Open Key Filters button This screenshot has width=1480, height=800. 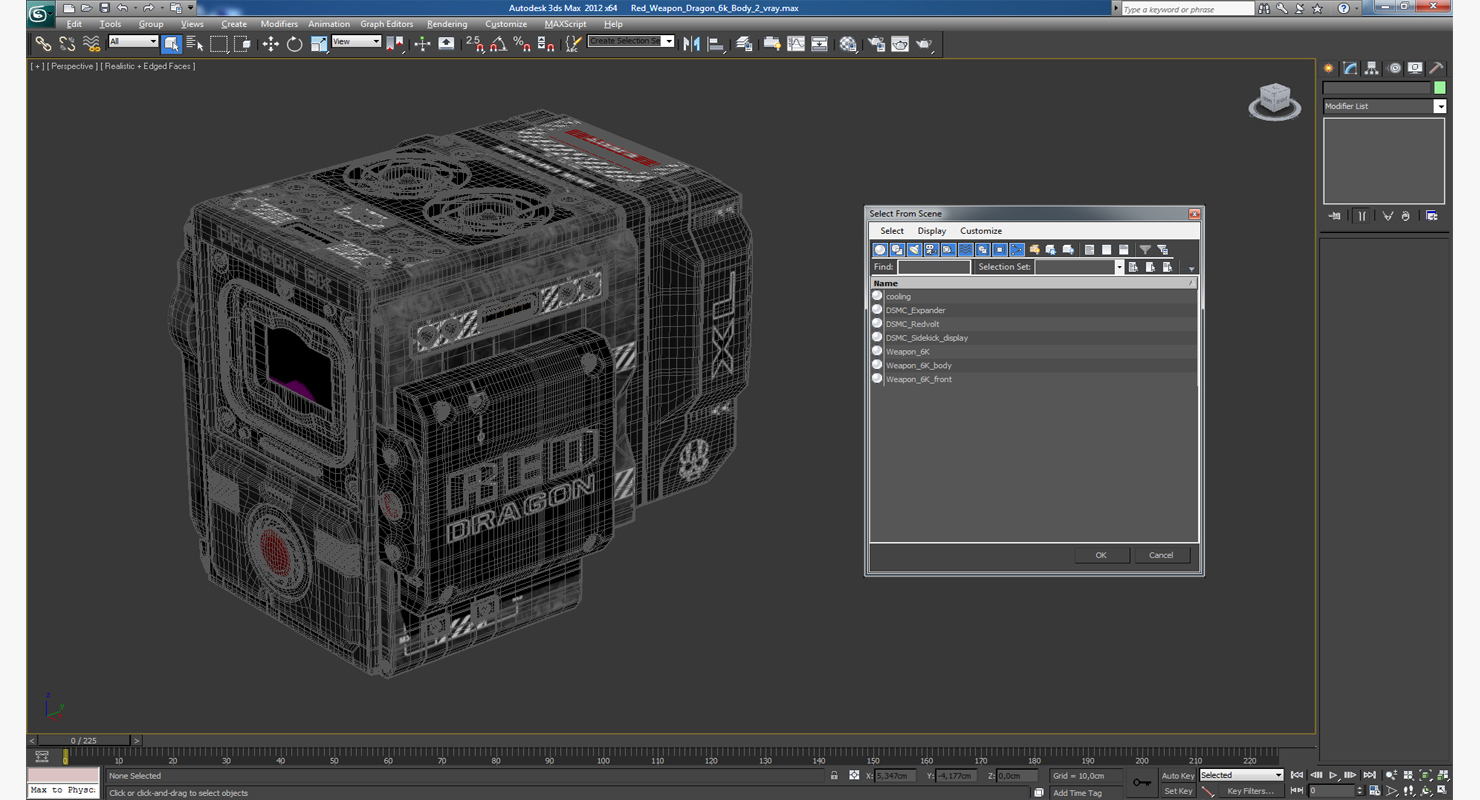1250,791
